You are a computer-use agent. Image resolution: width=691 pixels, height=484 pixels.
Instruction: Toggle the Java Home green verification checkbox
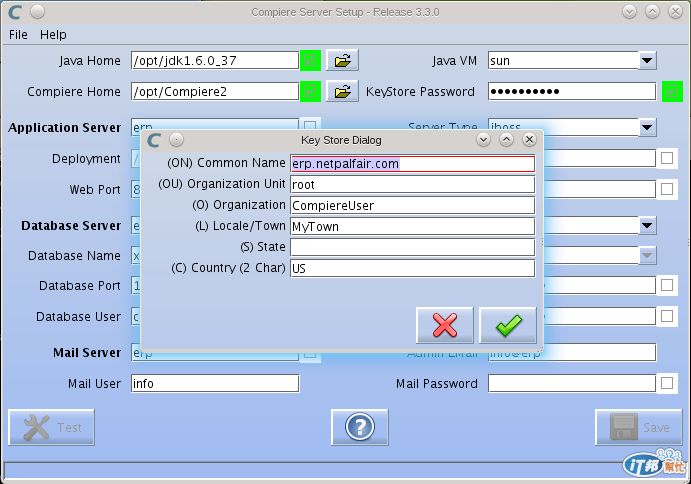[310, 60]
